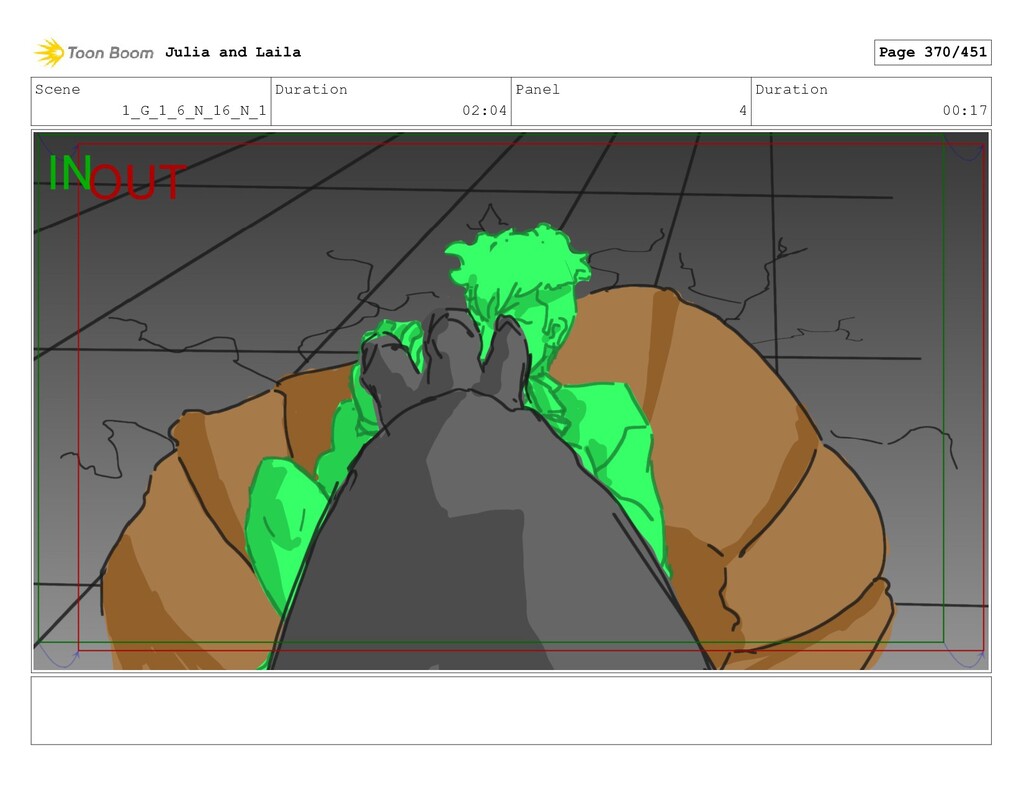This screenshot has width=1024, height=791.
Task: Click the panel duration value '00:17'
Action: click(x=965, y=110)
